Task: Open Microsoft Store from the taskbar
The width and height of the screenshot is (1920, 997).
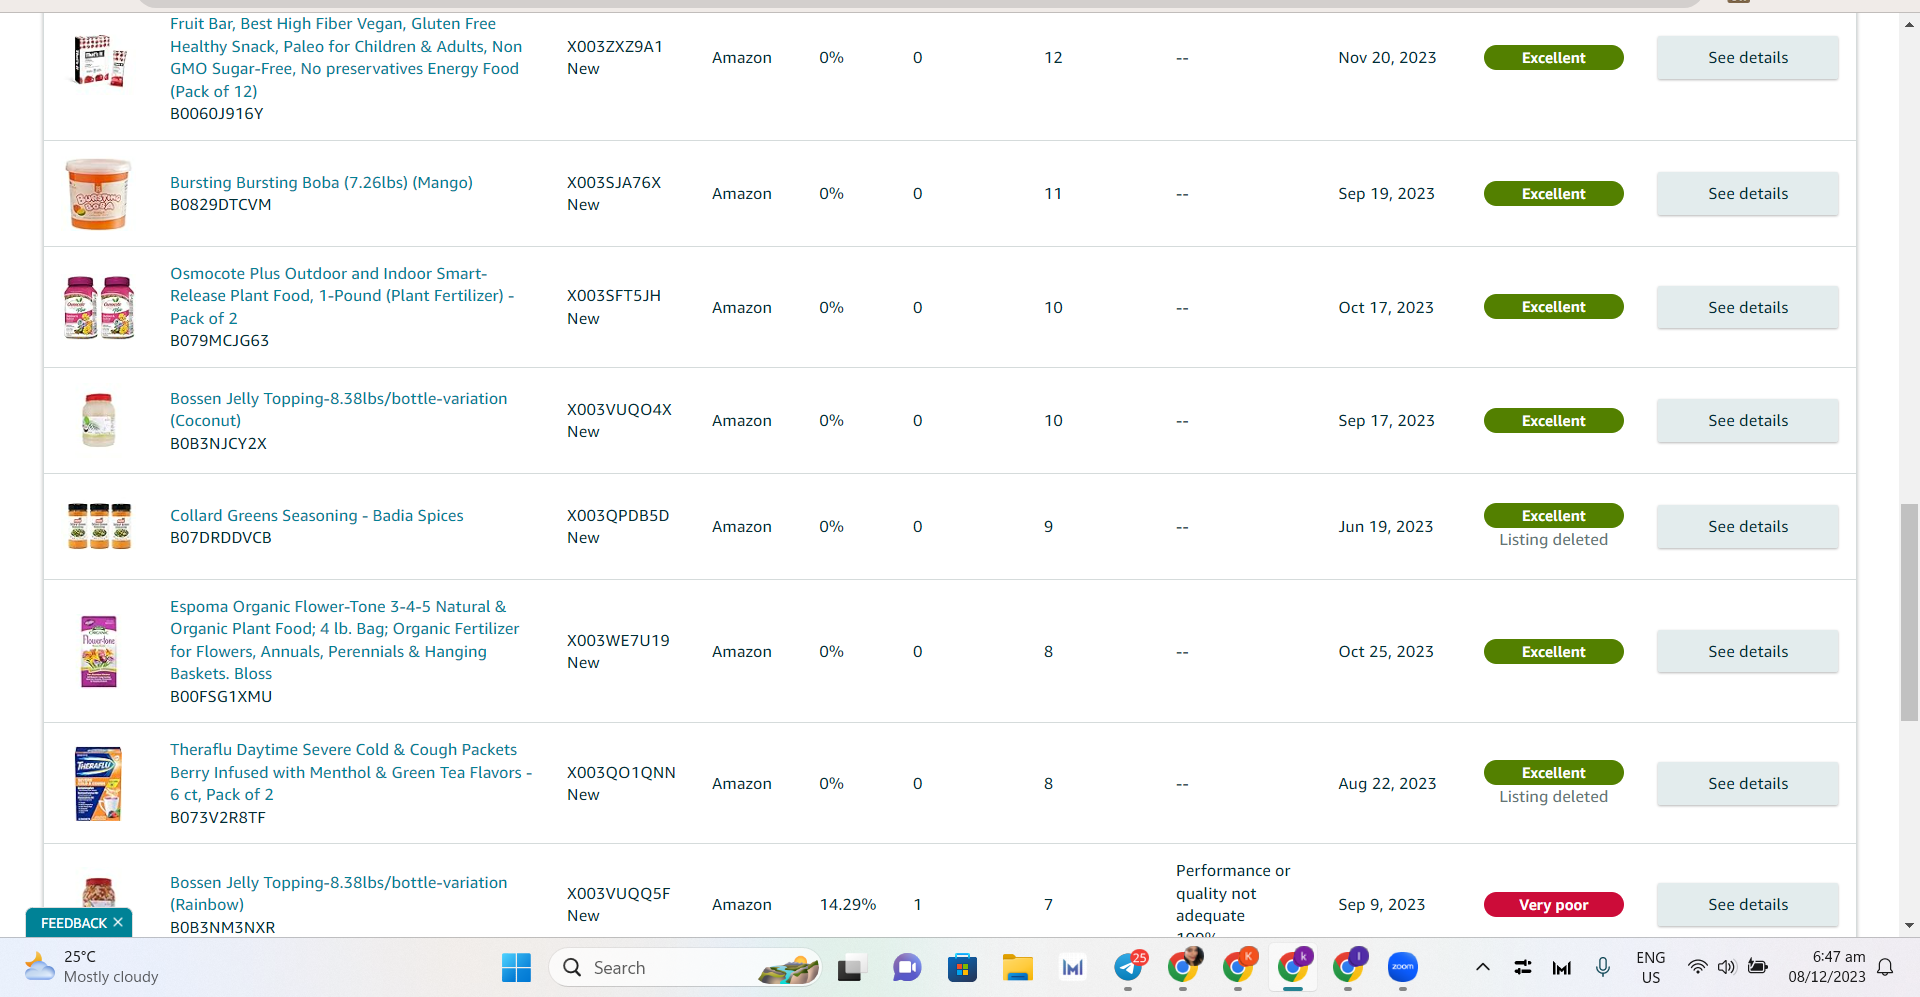Action: pos(962,967)
